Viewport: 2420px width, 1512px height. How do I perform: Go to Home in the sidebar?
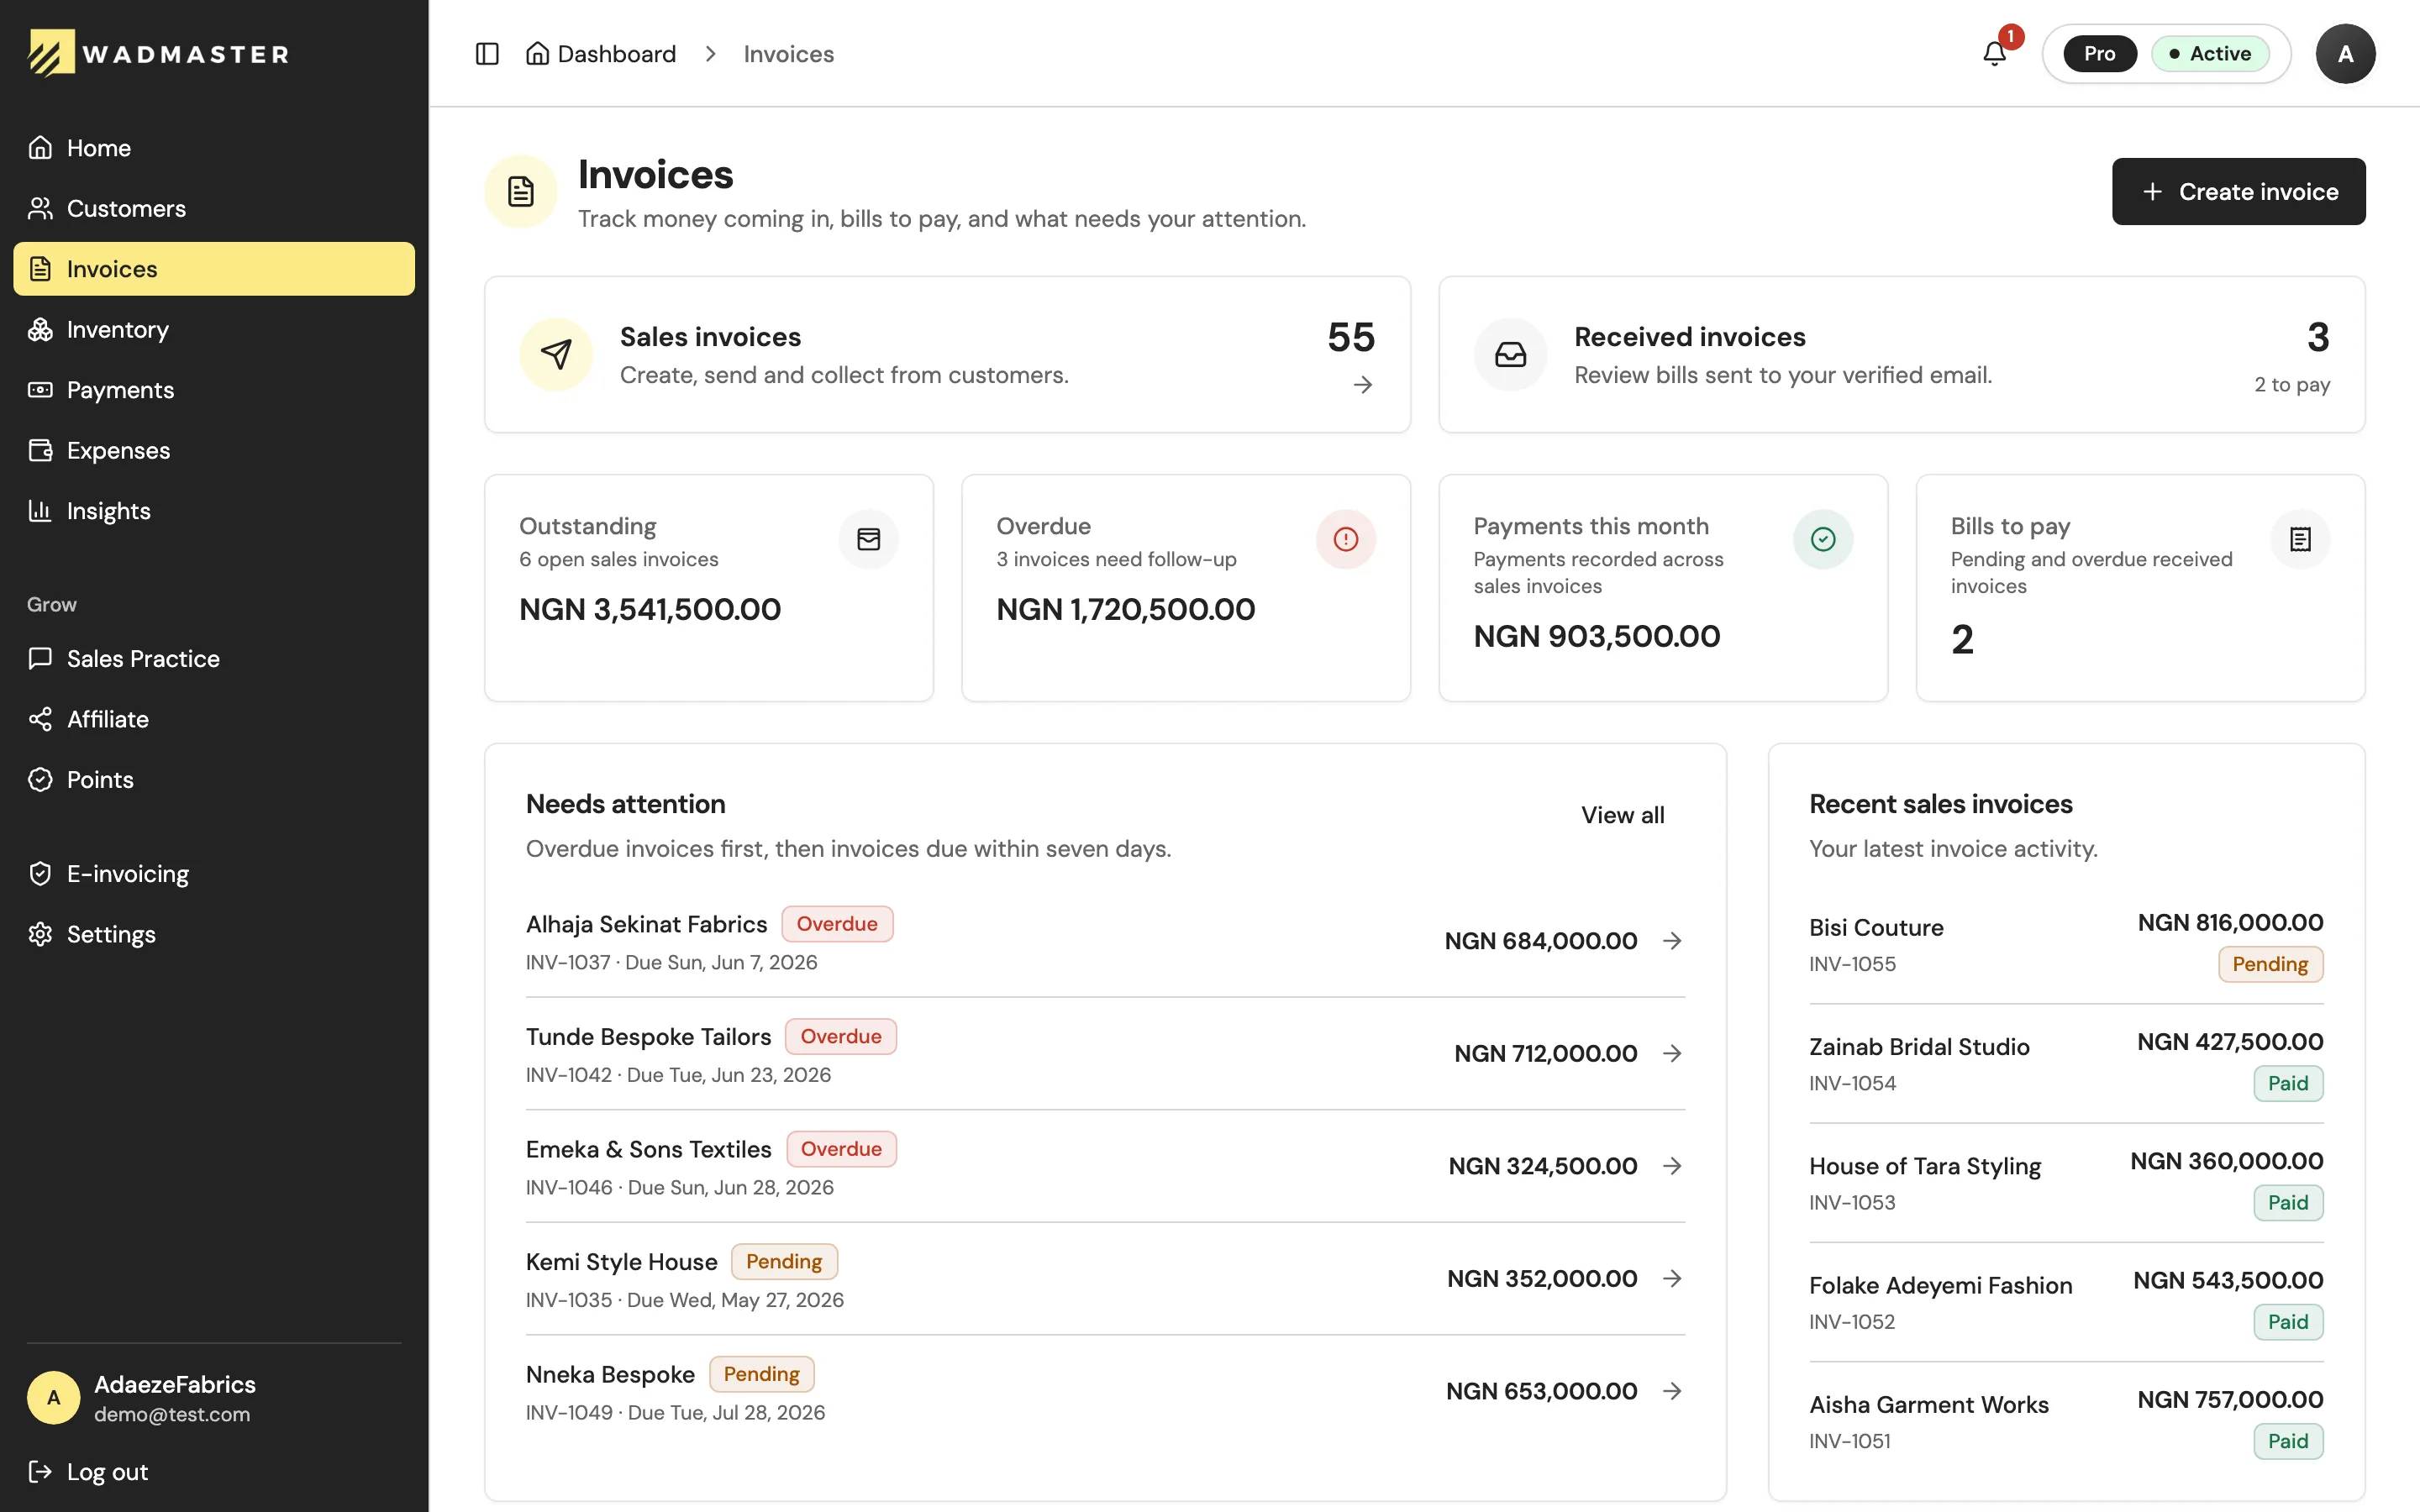[x=214, y=148]
